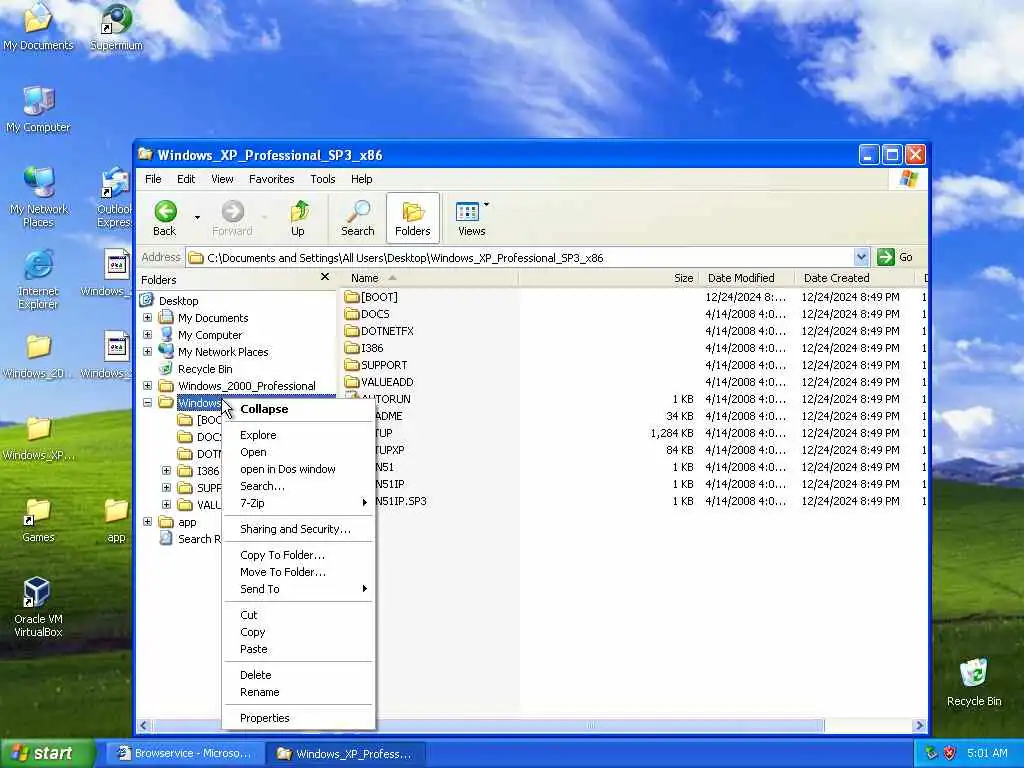The height and width of the screenshot is (768, 1024).
Task: Select the SUPPORT folder in file list
Action: click(x=376, y=365)
